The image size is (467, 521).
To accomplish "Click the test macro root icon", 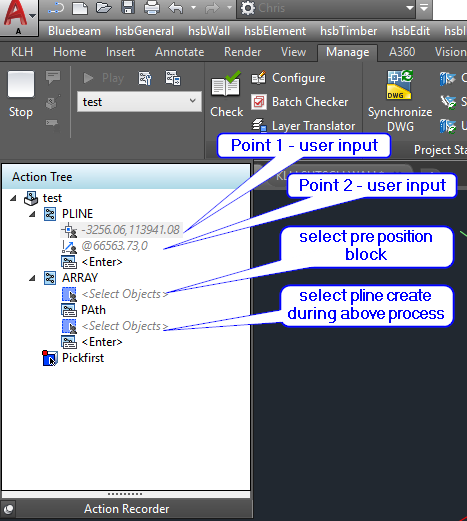I will point(31,198).
